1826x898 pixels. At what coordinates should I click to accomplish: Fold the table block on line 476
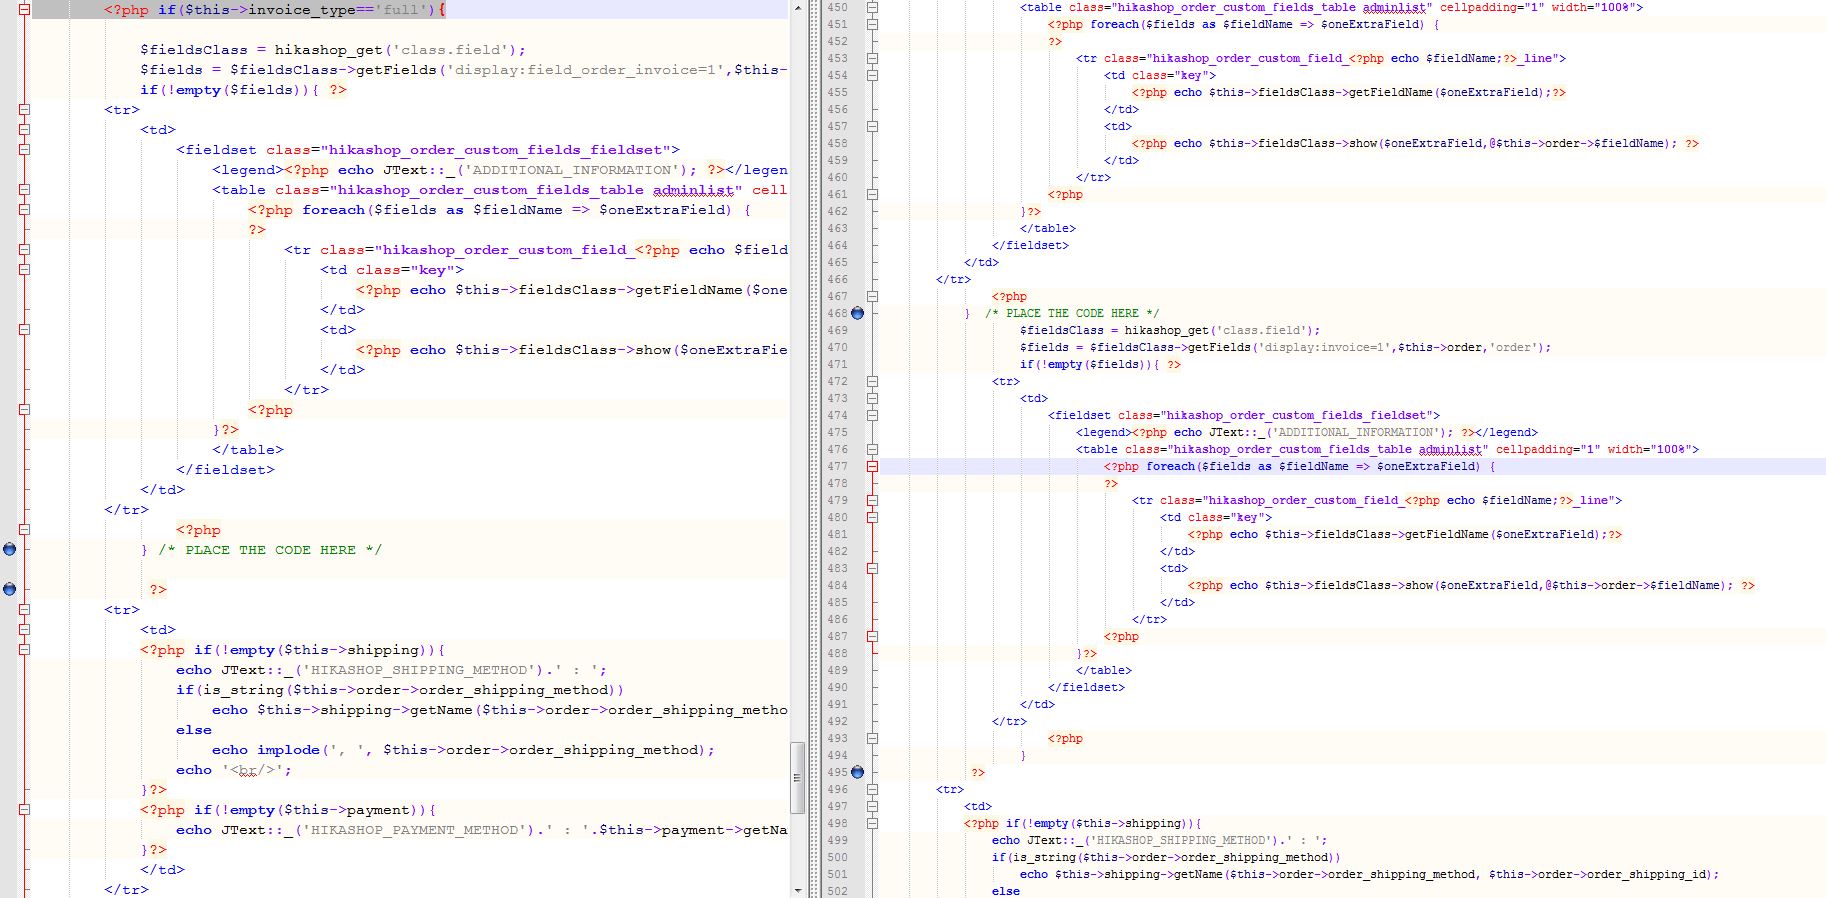pyautogui.click(x=872, y=449)
